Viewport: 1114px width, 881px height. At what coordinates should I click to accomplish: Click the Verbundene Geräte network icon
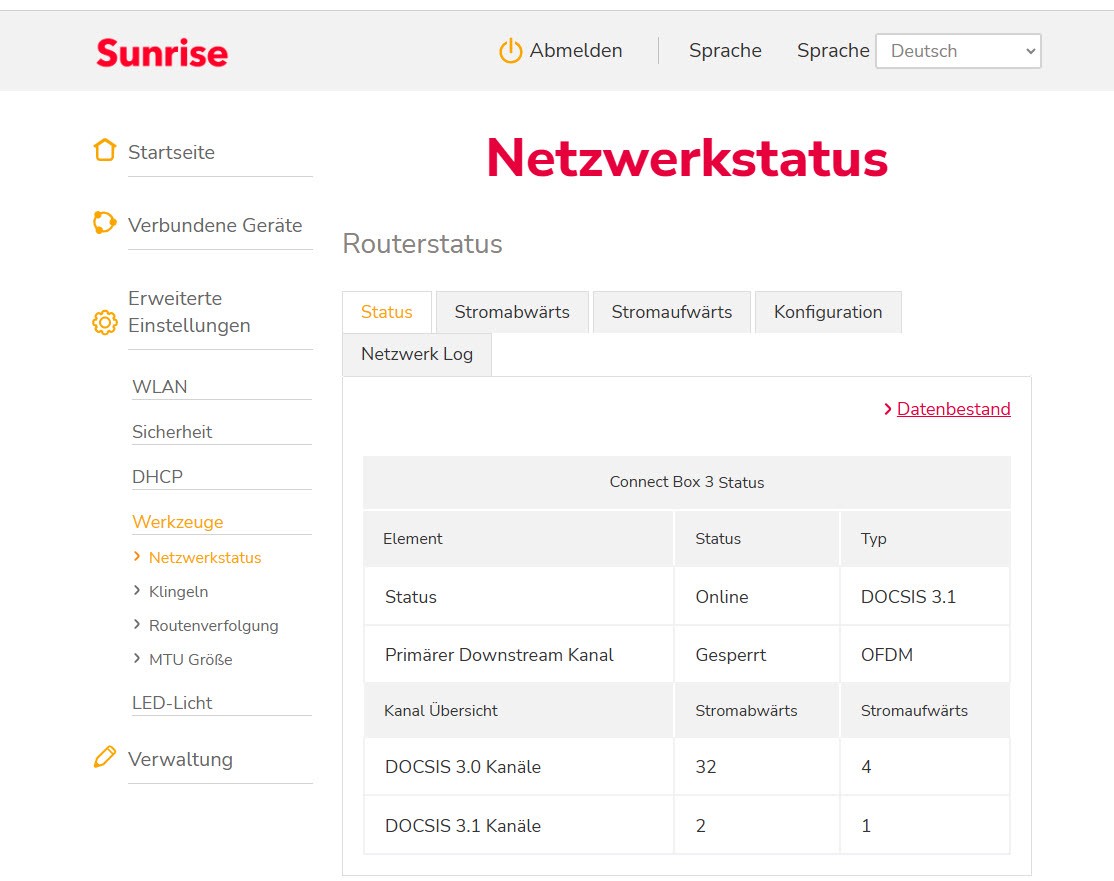tap(105, 223)
